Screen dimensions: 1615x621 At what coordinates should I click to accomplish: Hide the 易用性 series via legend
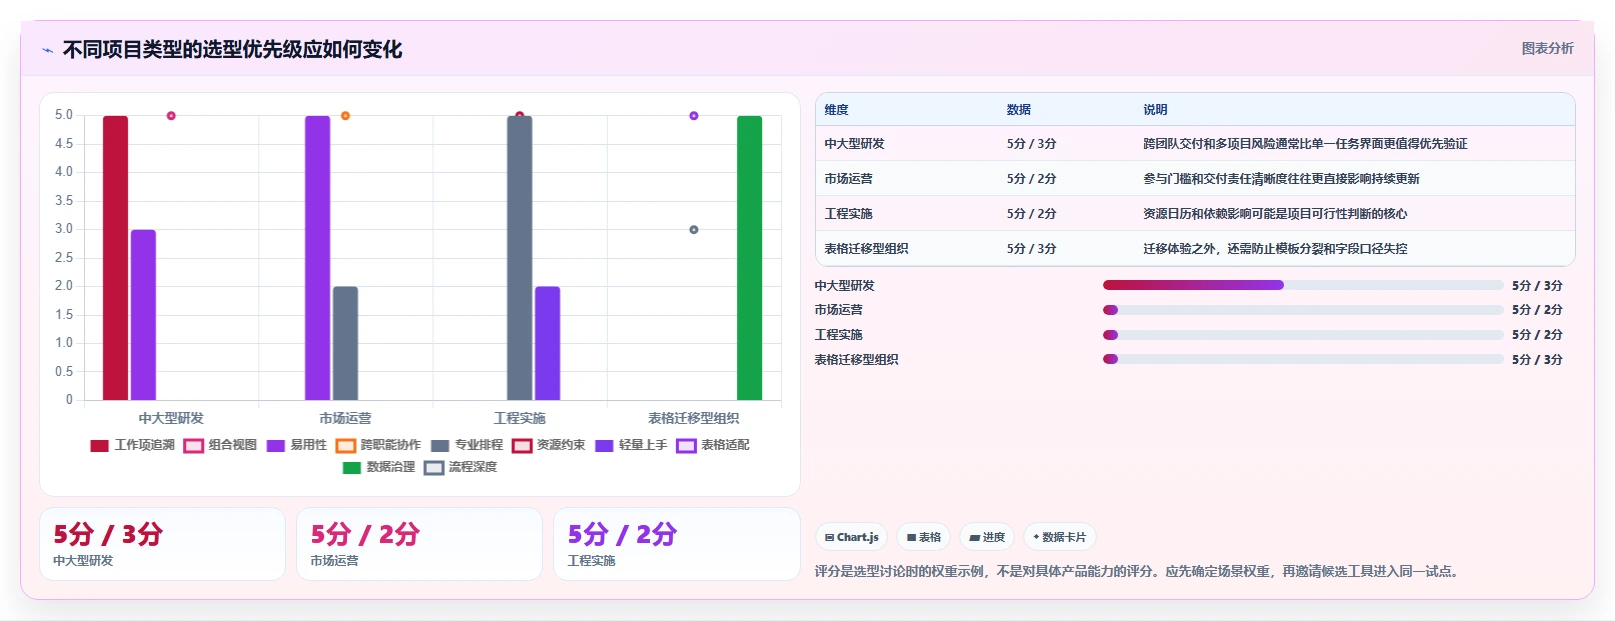coord(296,445)
